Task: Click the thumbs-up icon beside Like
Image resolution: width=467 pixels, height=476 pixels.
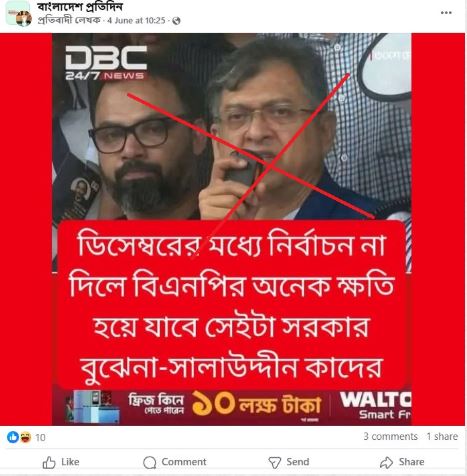Action: (49, 462)
